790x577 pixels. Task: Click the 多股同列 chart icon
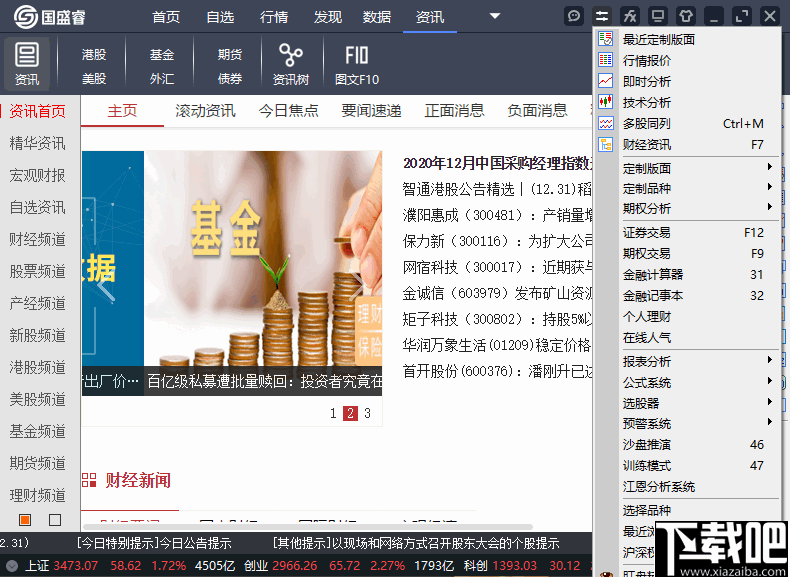click(606, 123)
